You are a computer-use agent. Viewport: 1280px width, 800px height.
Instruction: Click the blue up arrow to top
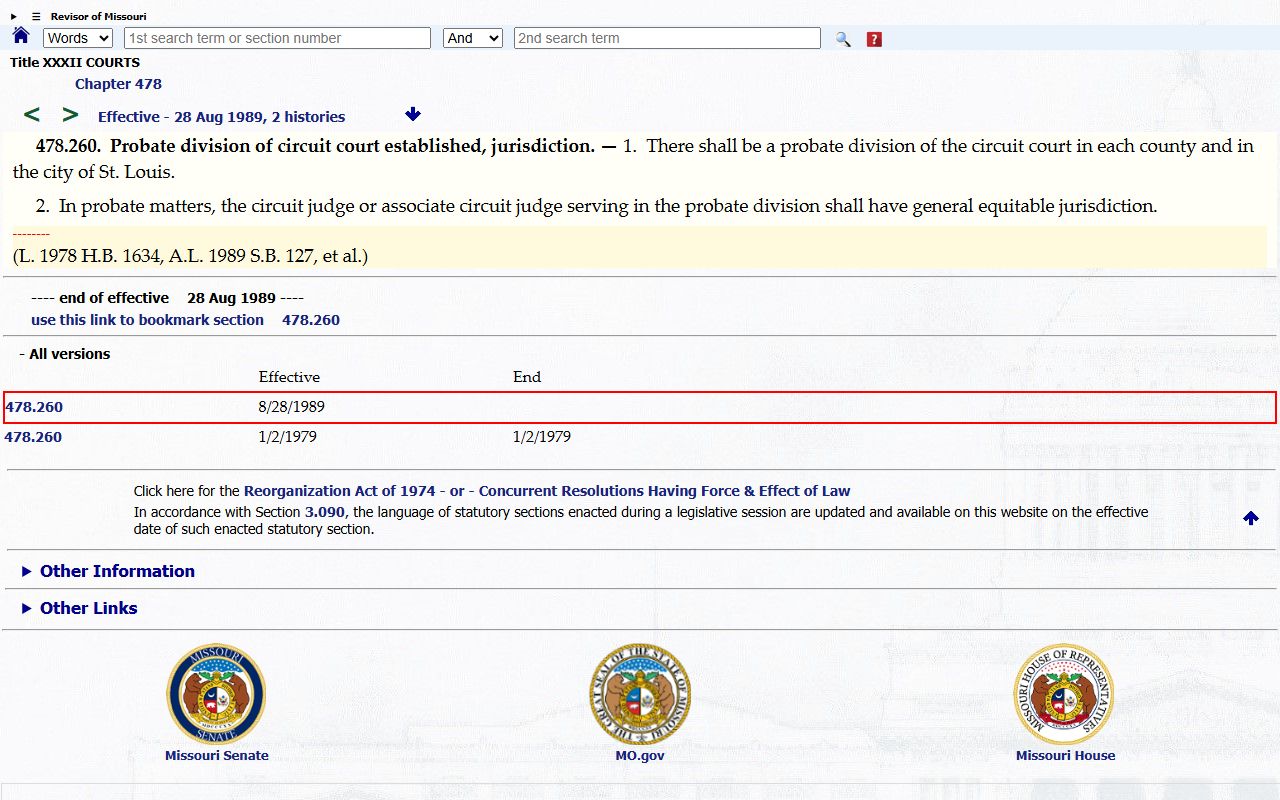[x=1251, y=518]
